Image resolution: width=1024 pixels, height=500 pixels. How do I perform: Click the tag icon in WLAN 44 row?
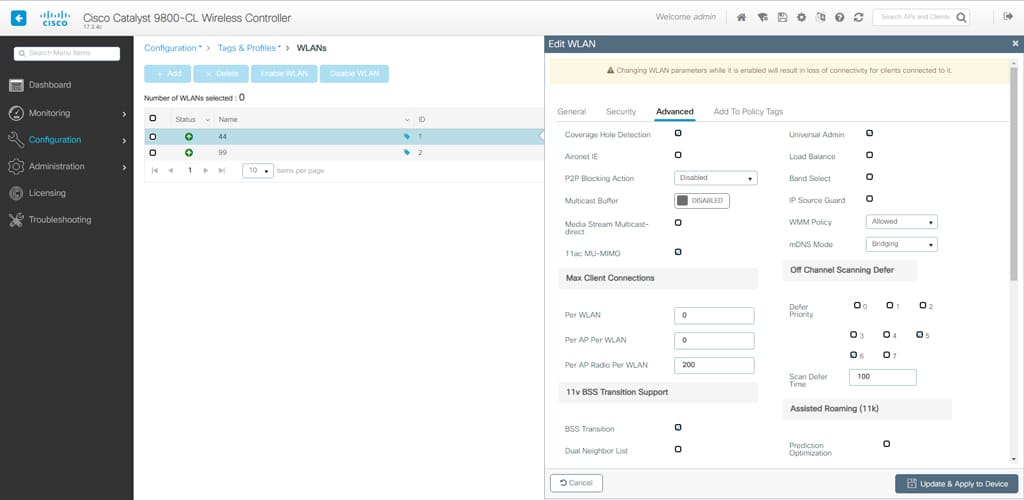[407, 136]
